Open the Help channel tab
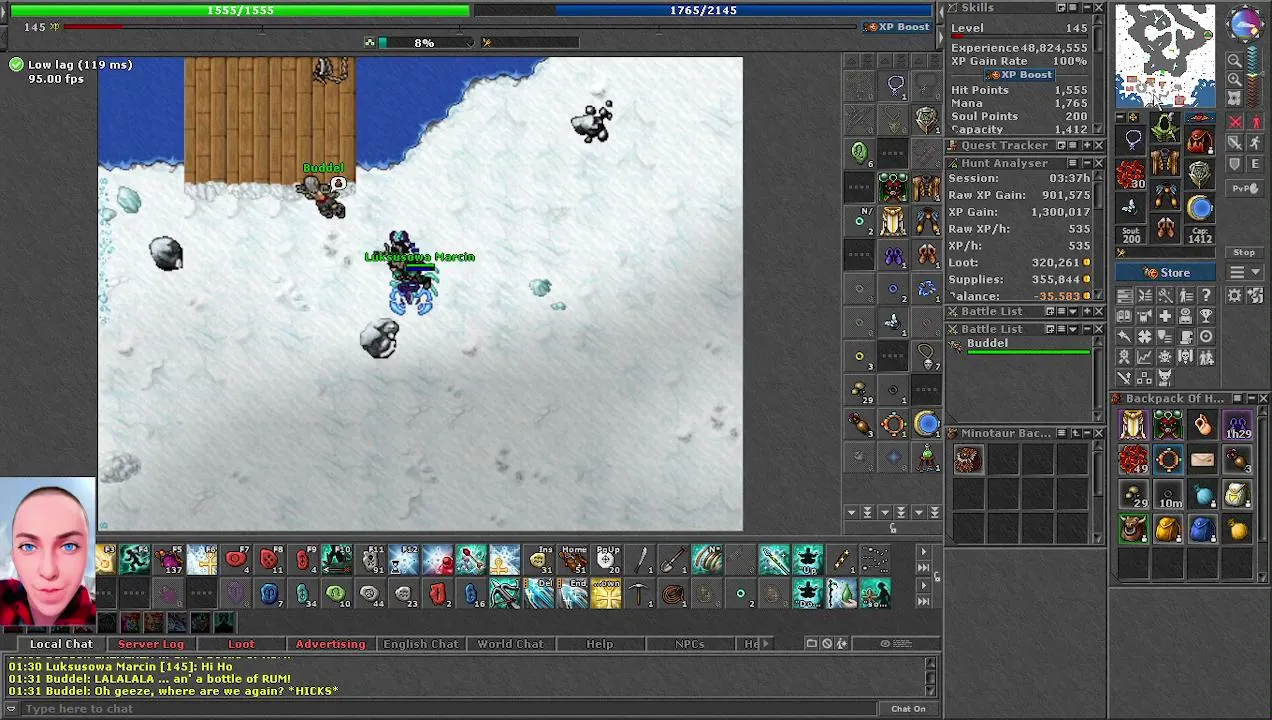1272x720 pixels. tap(600, 644)
